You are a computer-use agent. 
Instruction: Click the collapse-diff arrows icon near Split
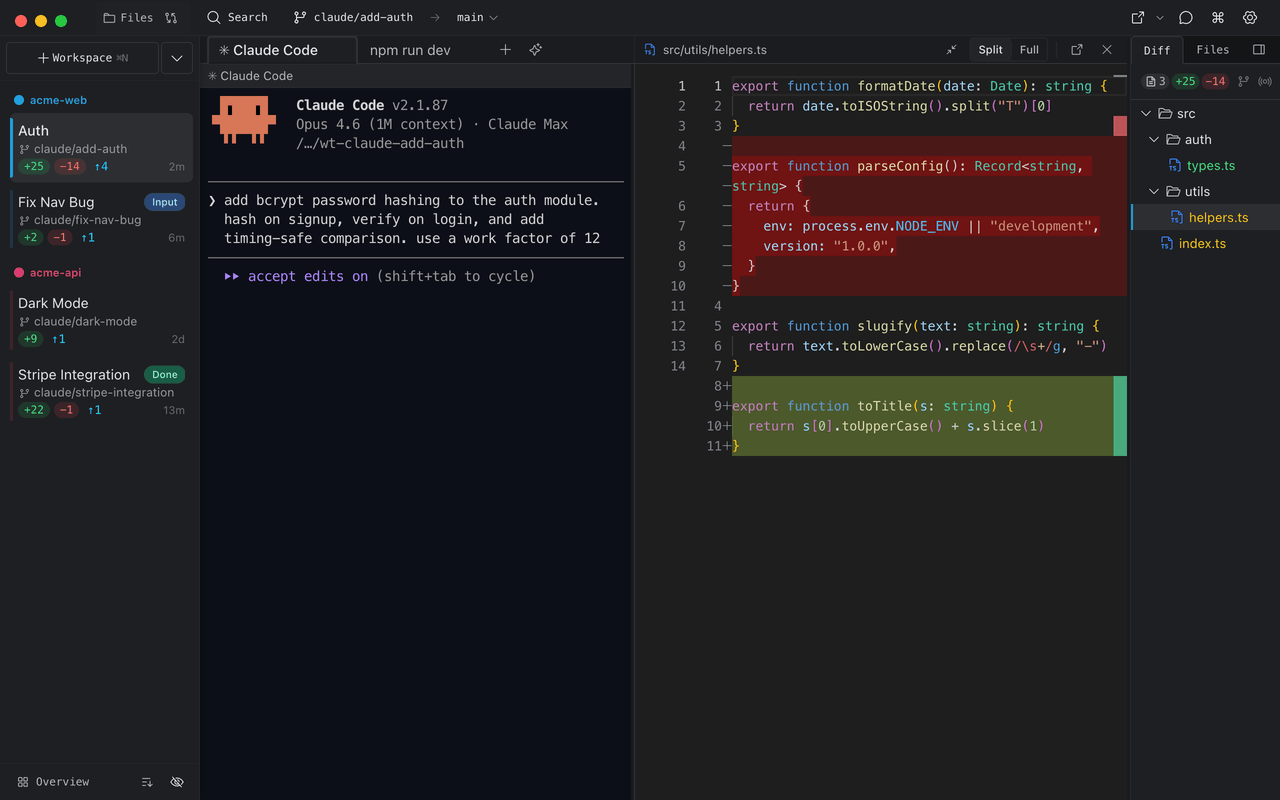pos(952,49)
